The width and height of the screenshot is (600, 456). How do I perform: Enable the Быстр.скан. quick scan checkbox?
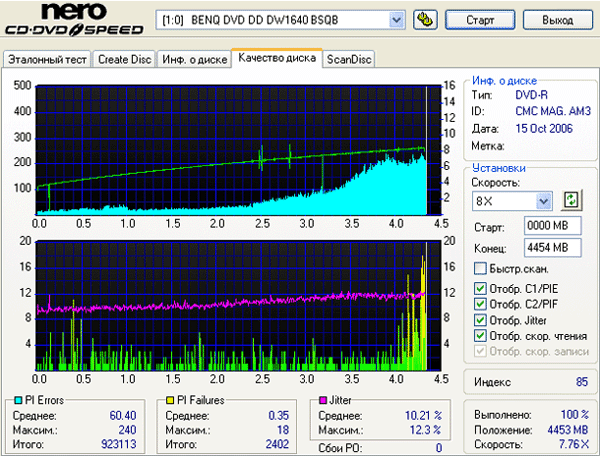[x=481, y=269]
